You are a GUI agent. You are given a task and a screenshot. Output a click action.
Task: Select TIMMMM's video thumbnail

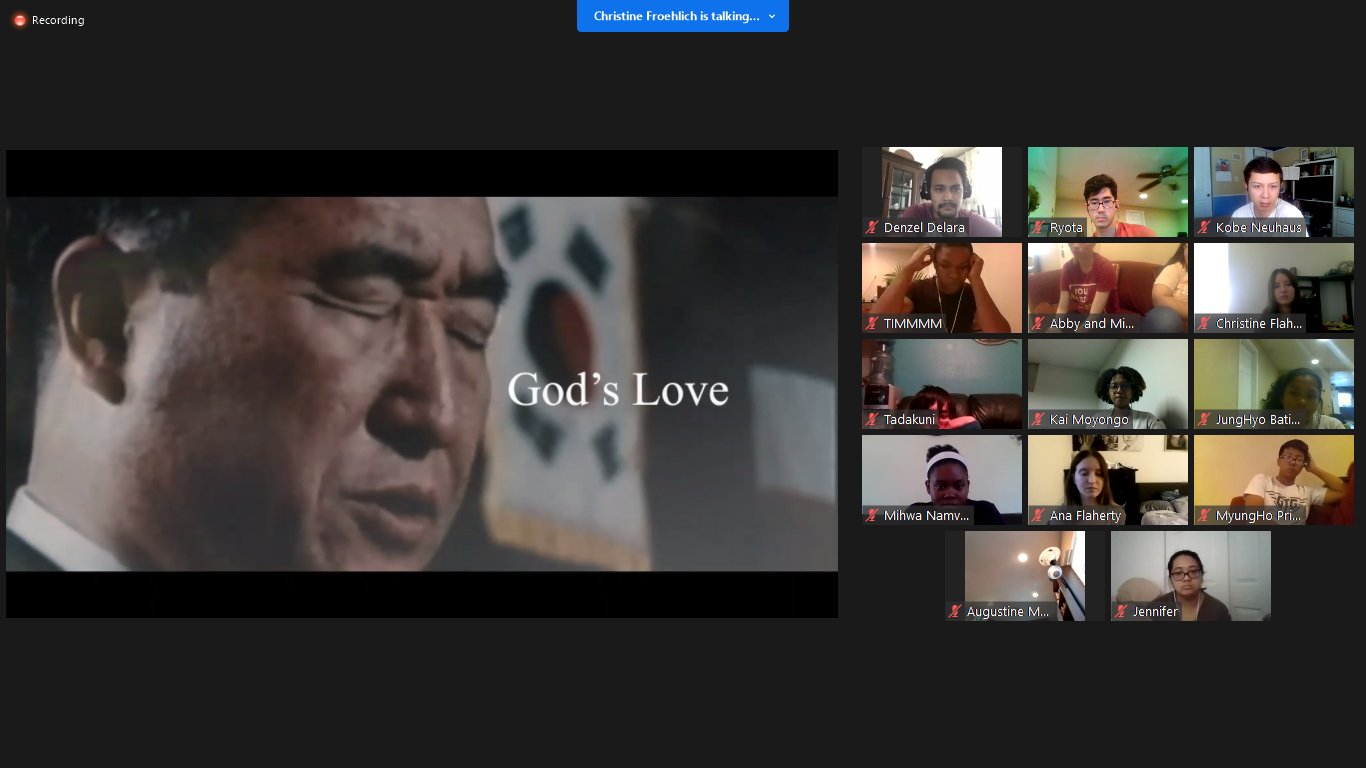942,288
